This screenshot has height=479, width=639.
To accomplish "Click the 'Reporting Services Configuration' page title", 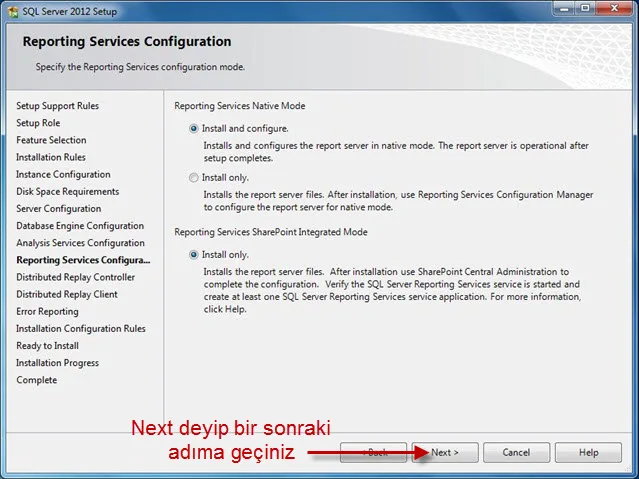I will [x=127, y=42].
